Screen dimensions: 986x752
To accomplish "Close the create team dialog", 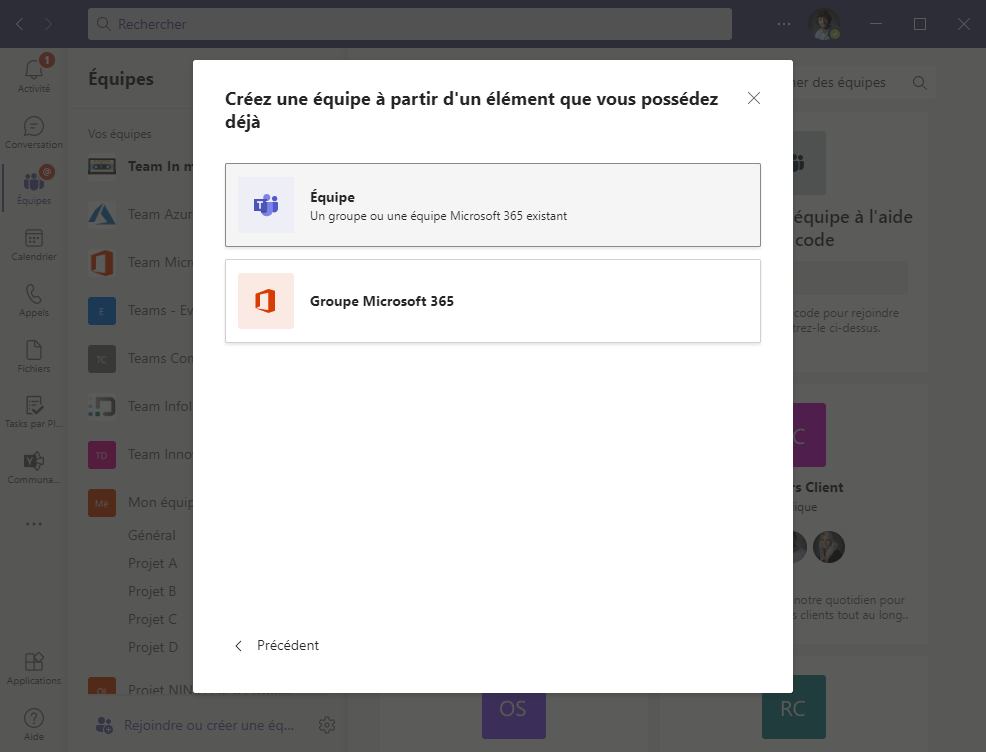I will click(753, 98).
